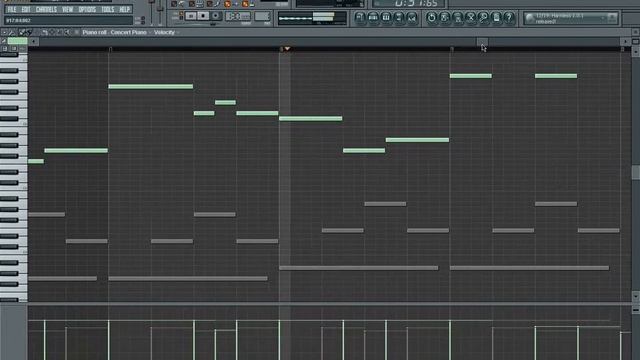Click the vertical scrollbar up arrow
This screenshot has width=640, height=360.
click(636, 52)
